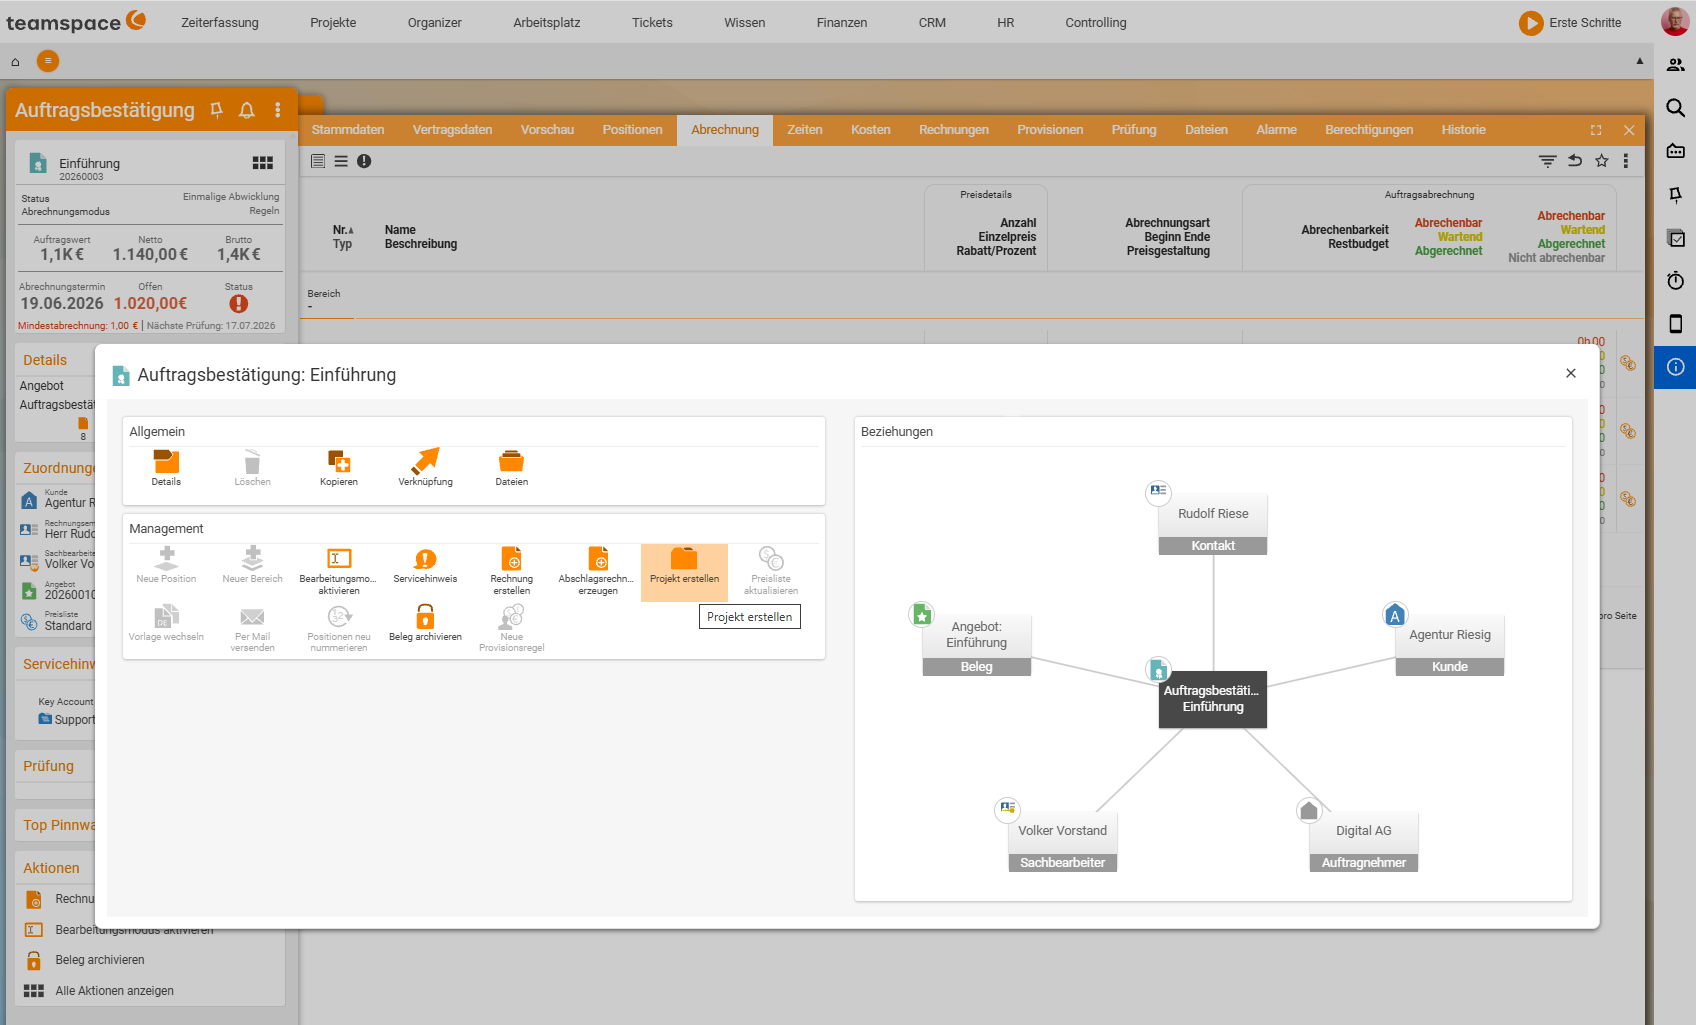Open the Zeiterfassung menu
The image size is (1696, 1025).
click(x=220, y=22)
